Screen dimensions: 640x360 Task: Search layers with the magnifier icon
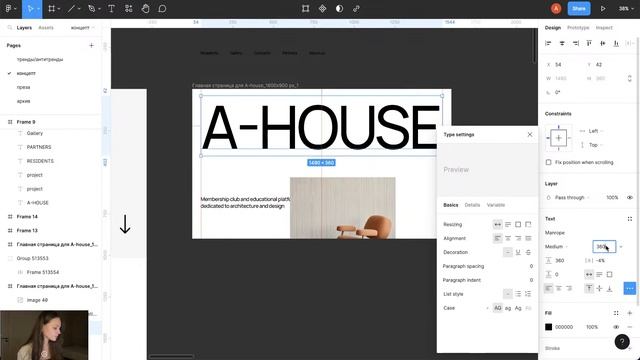click(x=9, y=28)
